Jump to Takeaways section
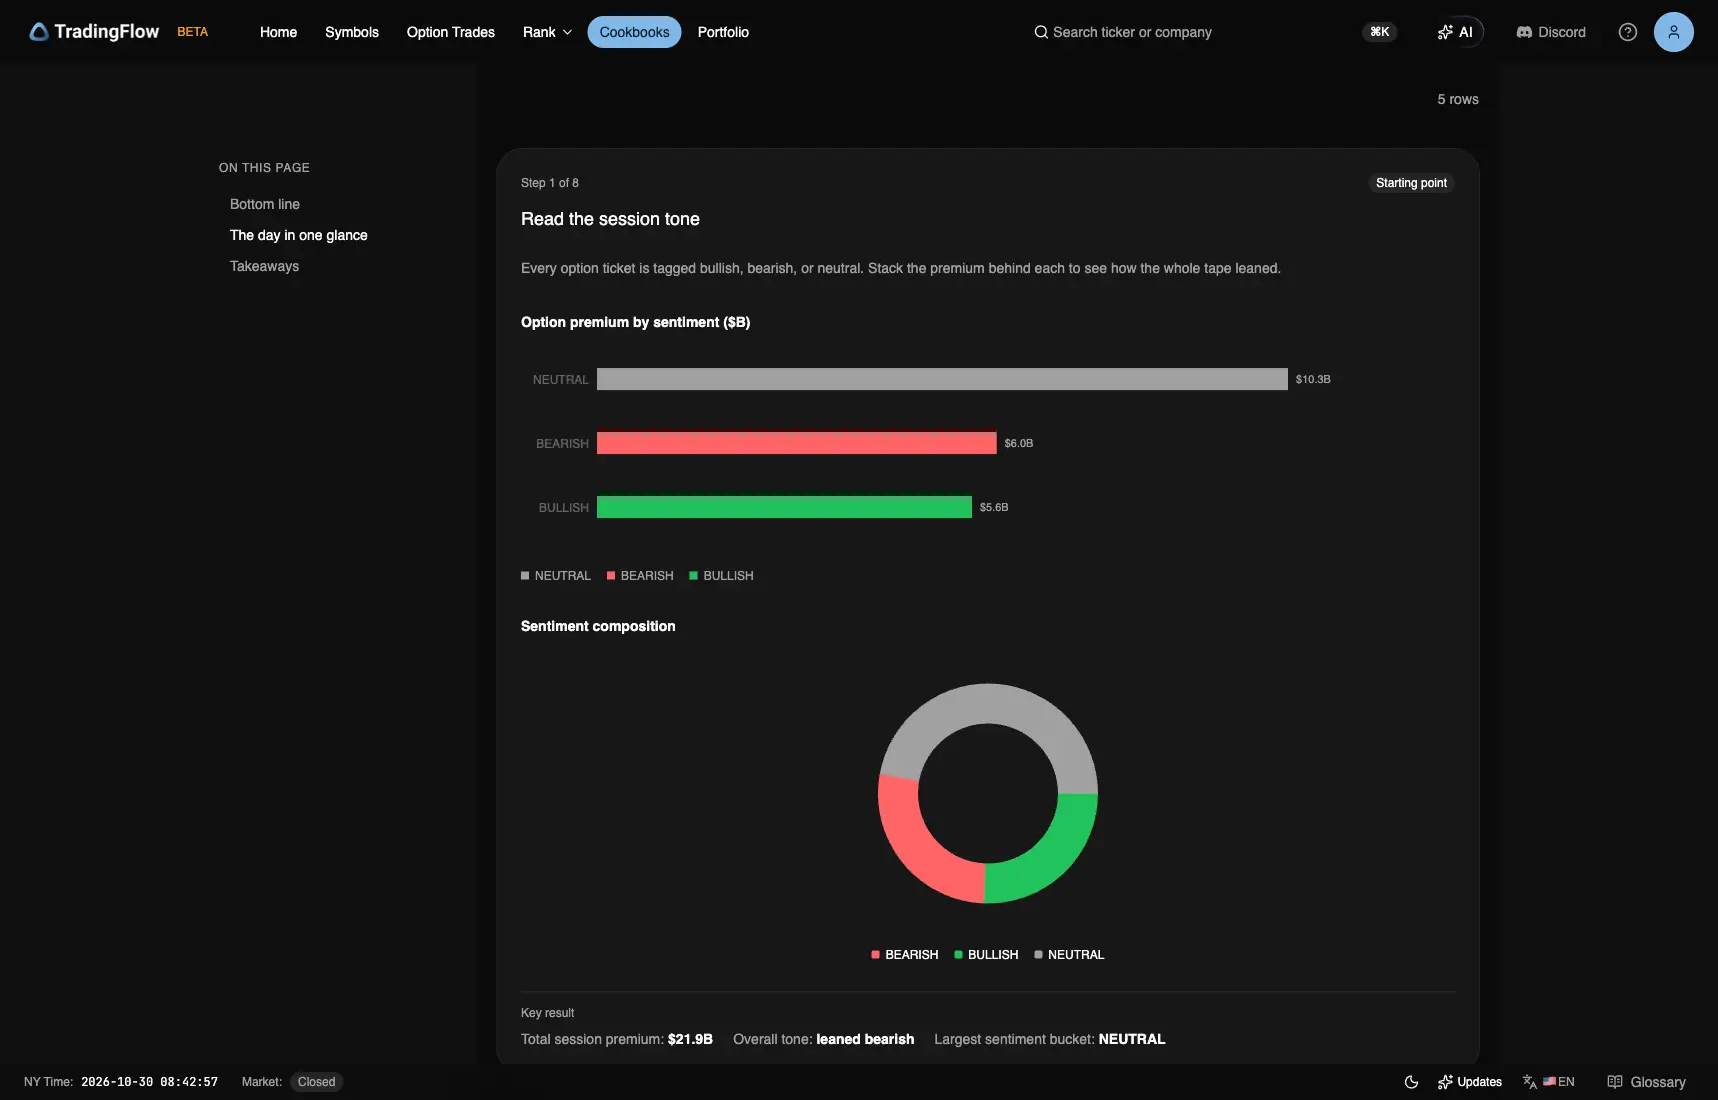Viewport: 1718px width, 1100px height. (x=264, y=266)
